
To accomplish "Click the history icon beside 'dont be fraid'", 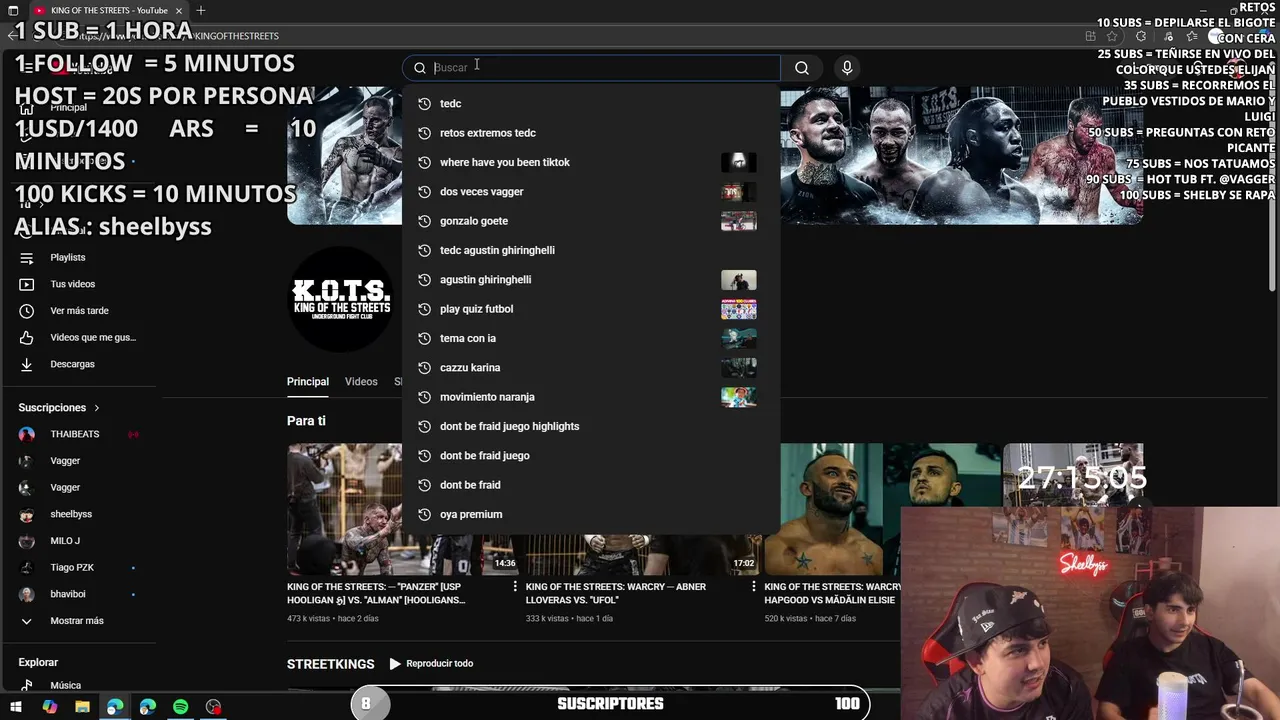I will (x=424, y=485).
